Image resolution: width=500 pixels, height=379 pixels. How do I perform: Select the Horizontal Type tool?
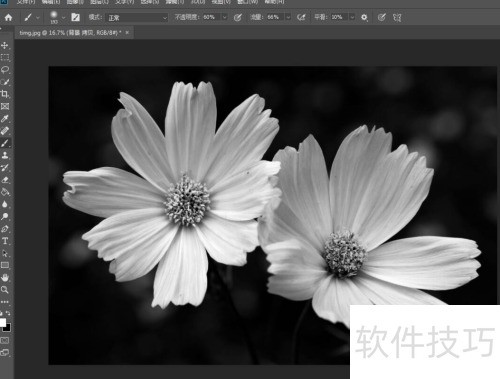coord(5,241)
